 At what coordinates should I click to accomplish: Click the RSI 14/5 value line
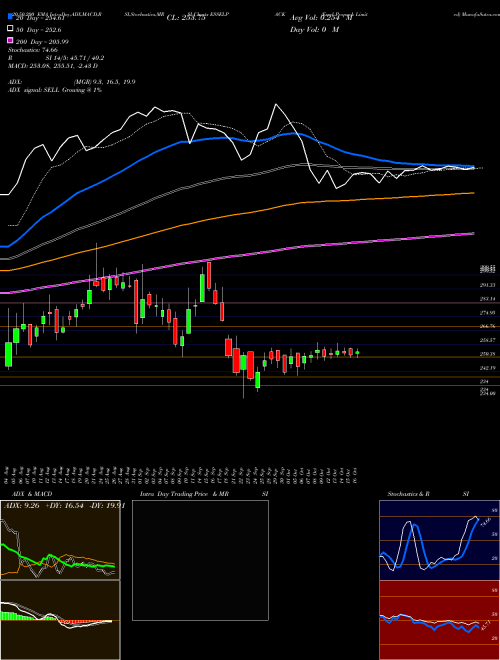[x=56, y=58]
